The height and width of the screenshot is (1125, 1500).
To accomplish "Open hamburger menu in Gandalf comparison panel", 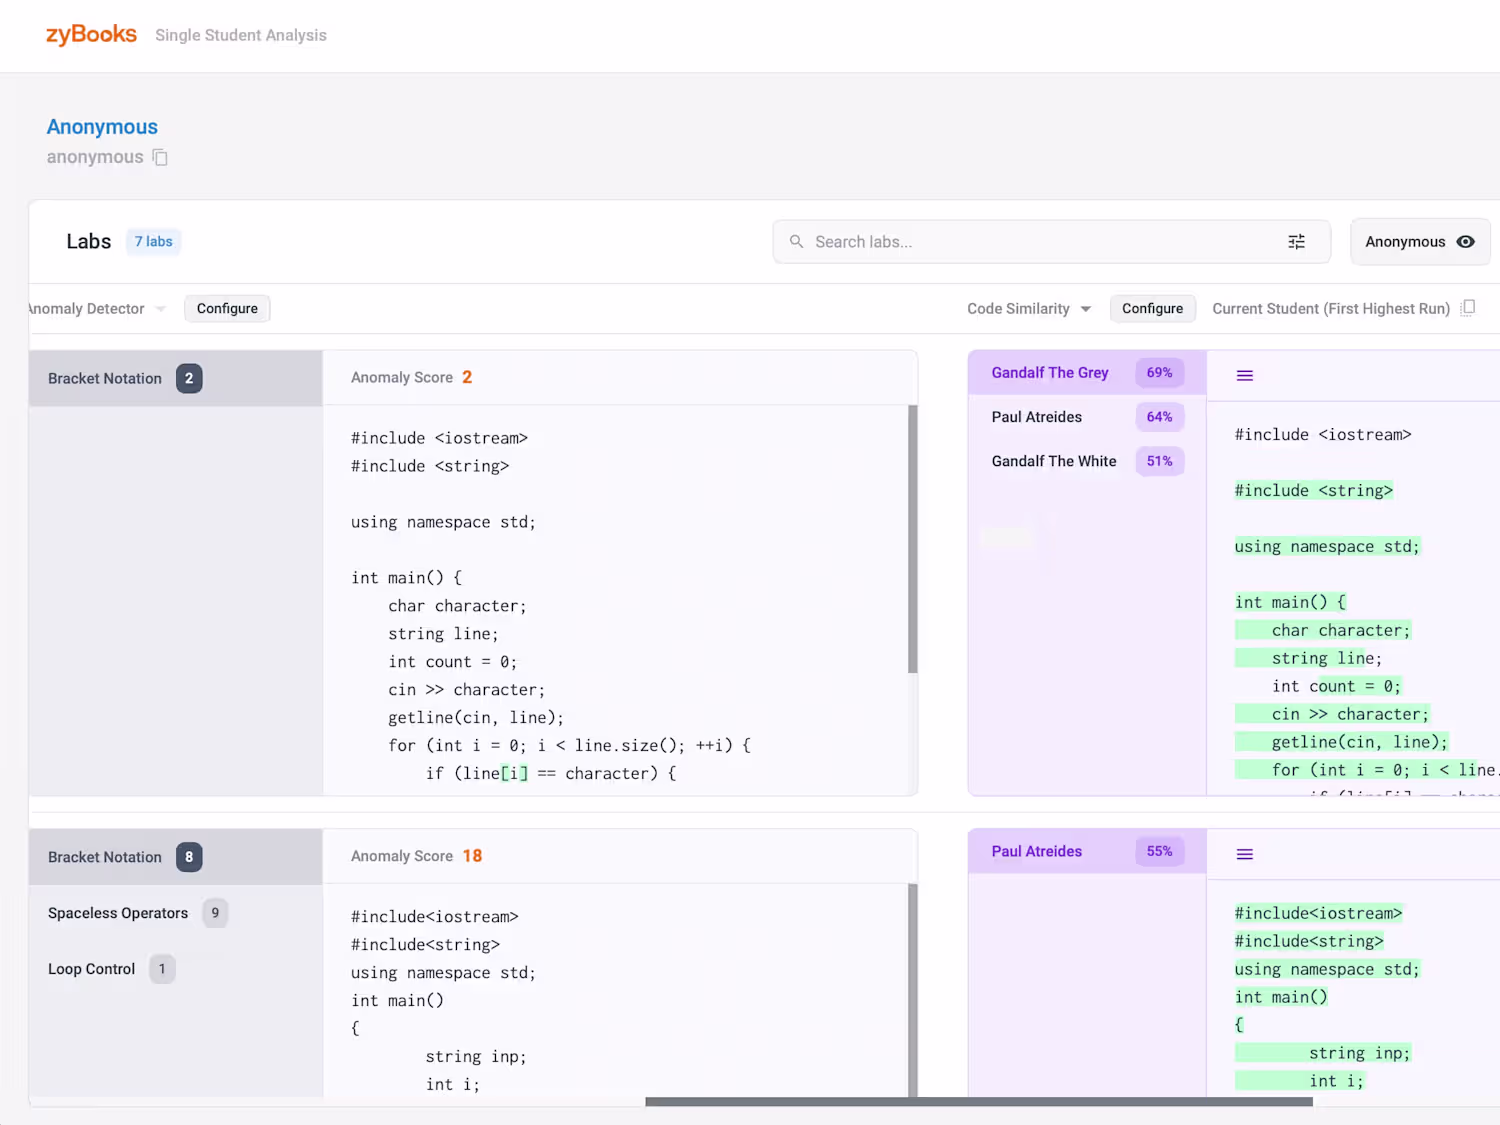I will [x=1245, y=376].
